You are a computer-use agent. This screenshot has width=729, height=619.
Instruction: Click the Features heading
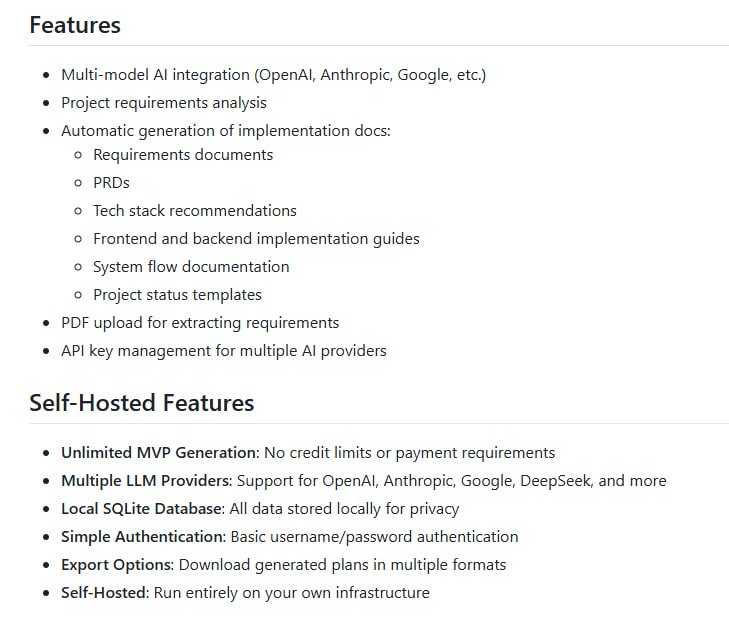(x=75, y=25)
